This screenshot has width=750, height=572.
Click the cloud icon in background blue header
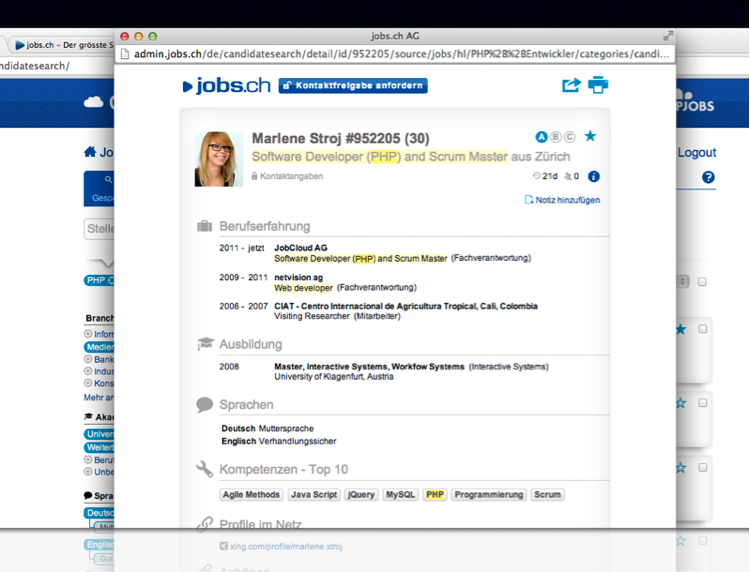click(93, 102)
